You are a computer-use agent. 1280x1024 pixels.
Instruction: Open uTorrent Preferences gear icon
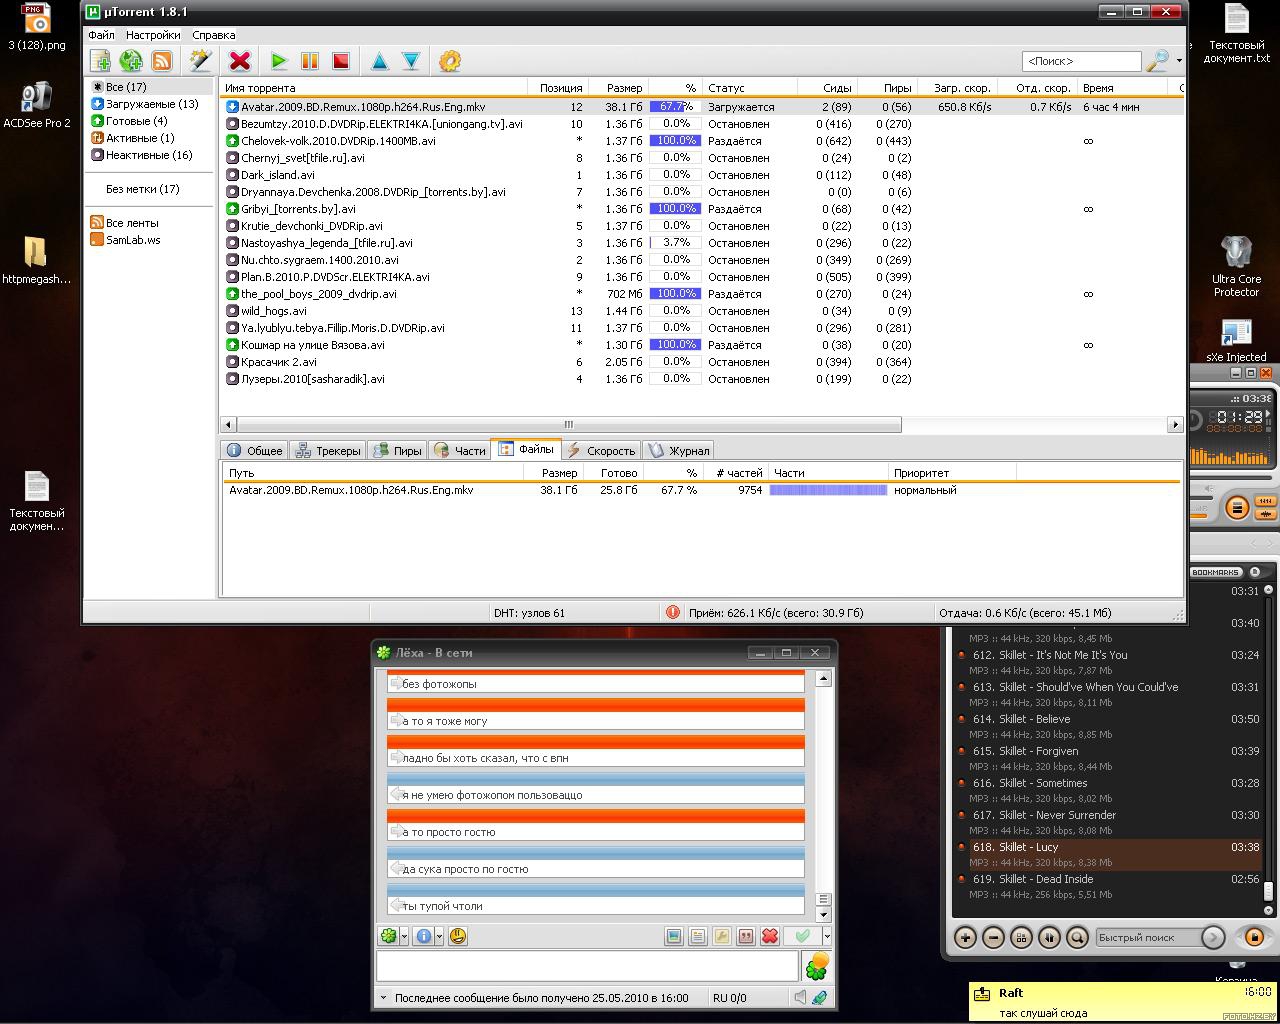pyautogui.click(x=450, y=61)
